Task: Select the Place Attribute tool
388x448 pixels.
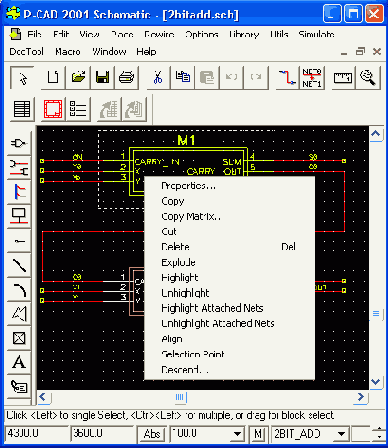Action: pos(19,387)
